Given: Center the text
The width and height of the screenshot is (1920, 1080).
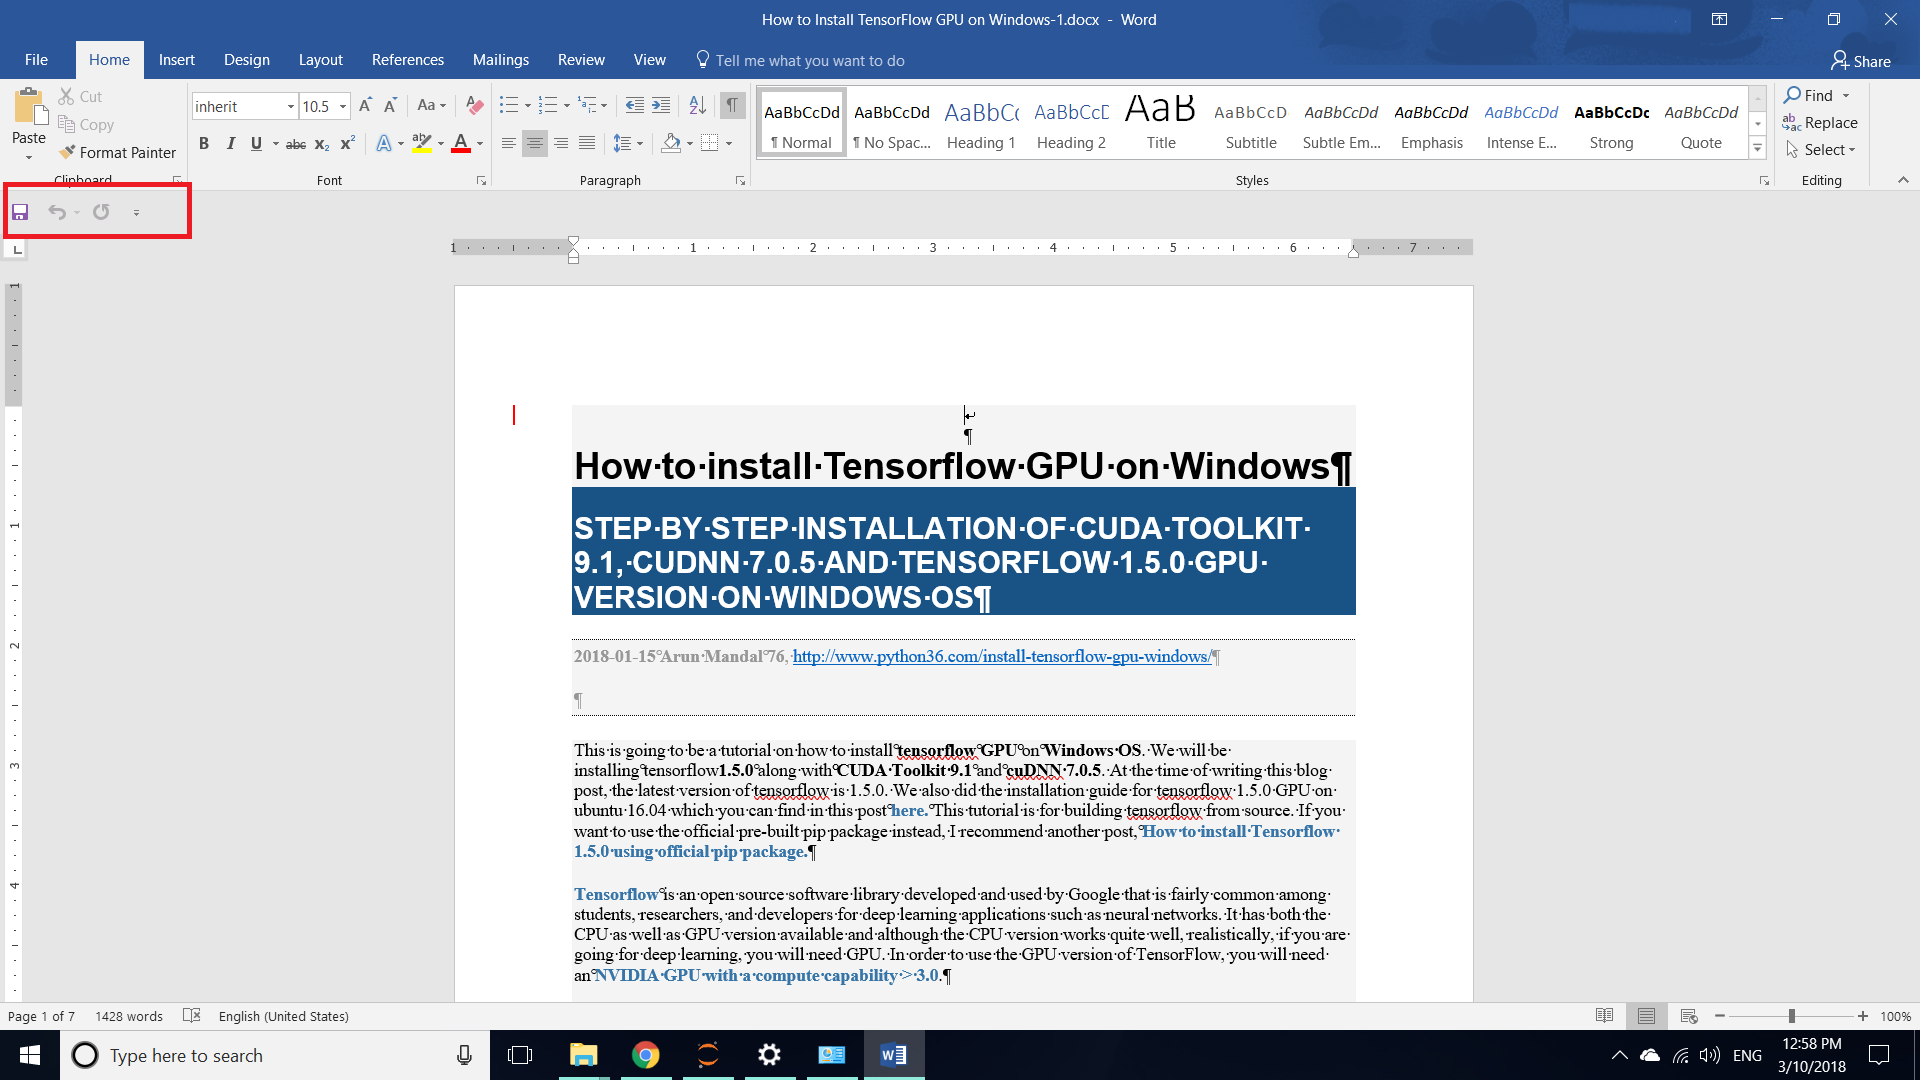Looking at the screenshot, I should tap(535, 144).
